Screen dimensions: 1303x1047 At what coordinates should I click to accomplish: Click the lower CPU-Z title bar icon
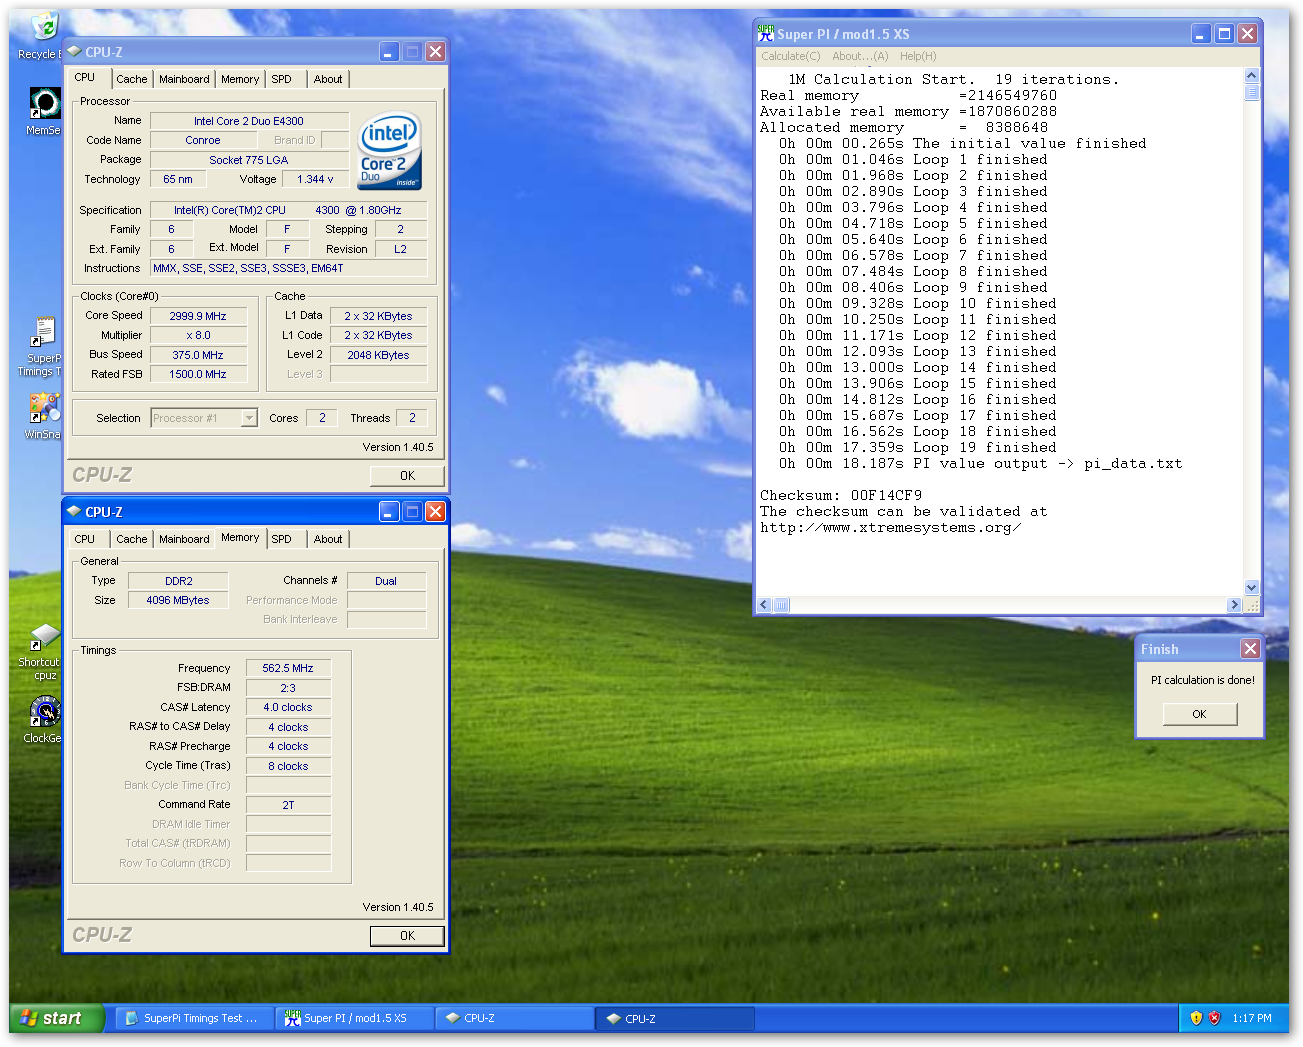tap(74, 511)
